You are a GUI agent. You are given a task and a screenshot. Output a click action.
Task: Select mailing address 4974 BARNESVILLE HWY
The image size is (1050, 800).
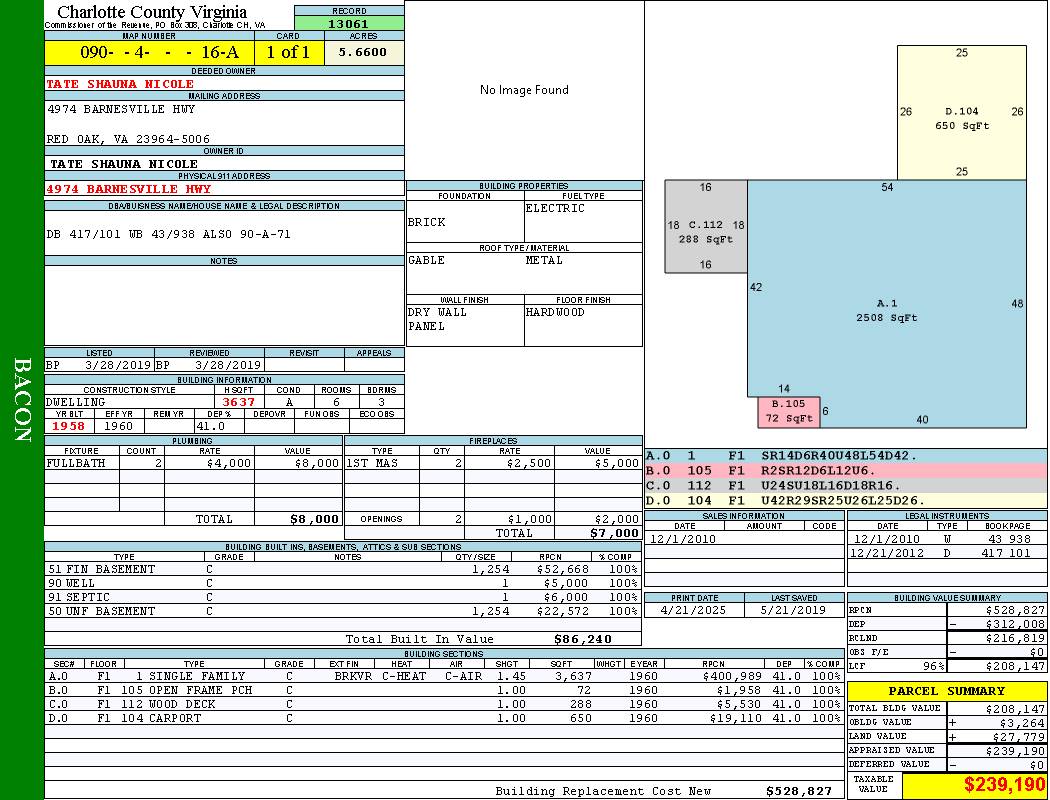pyautogui.click(x=121, y=108)
